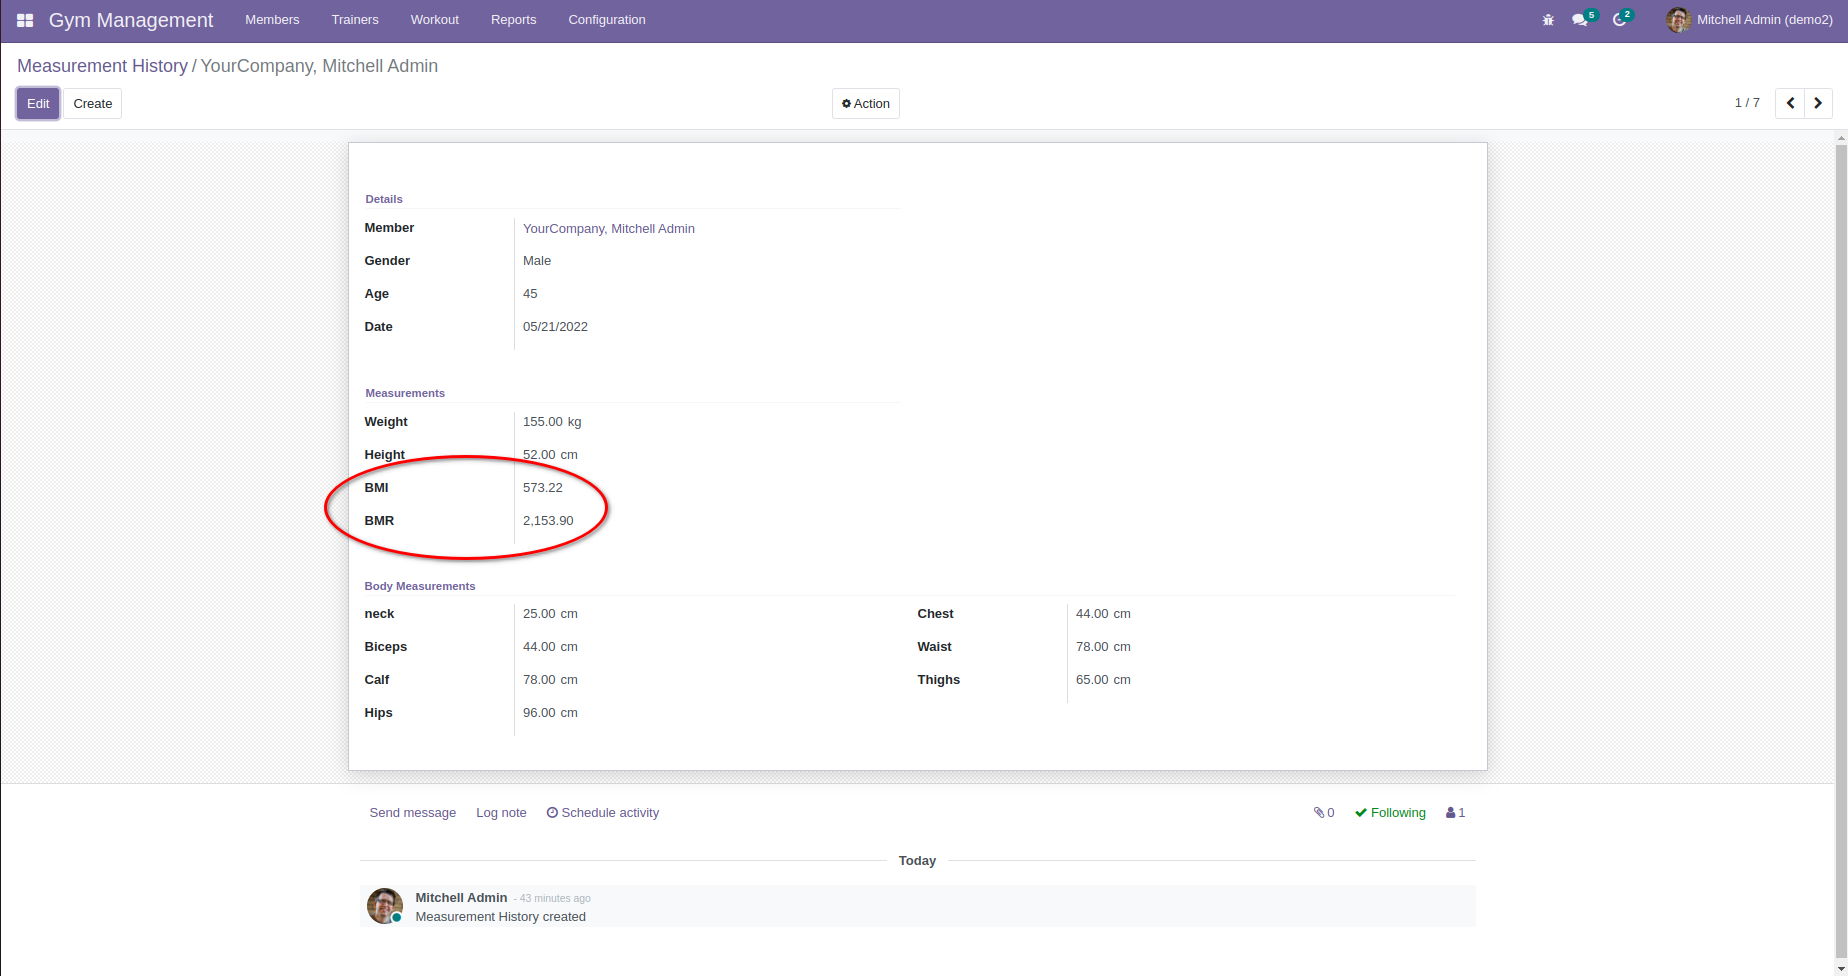The height and width of the screenshot is (976, 1848).
Task: Open Mitchell Admin (demo2) user menu
Action: [1750, 20]
